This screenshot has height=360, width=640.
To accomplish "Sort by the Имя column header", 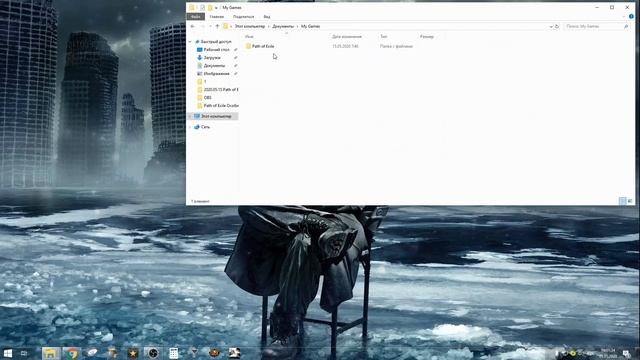I will click(x=249, y=36).
